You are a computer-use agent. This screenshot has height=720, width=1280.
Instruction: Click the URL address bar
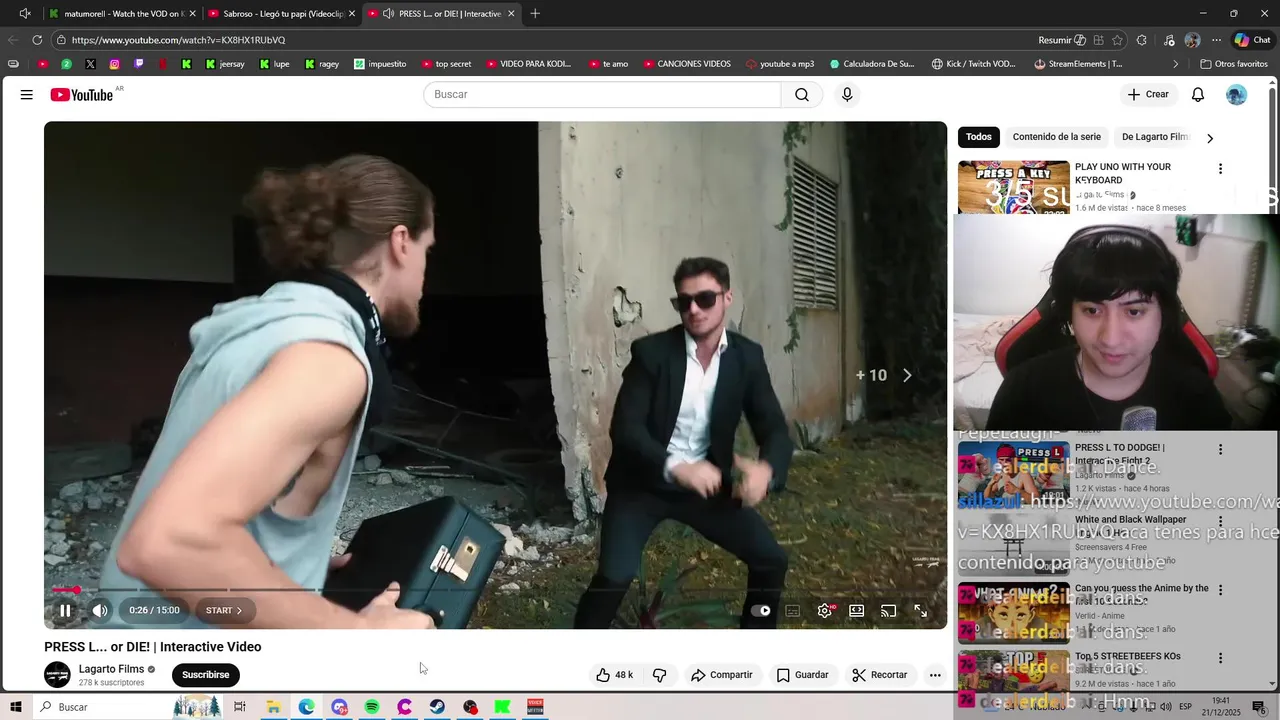[x=540, y=40]
